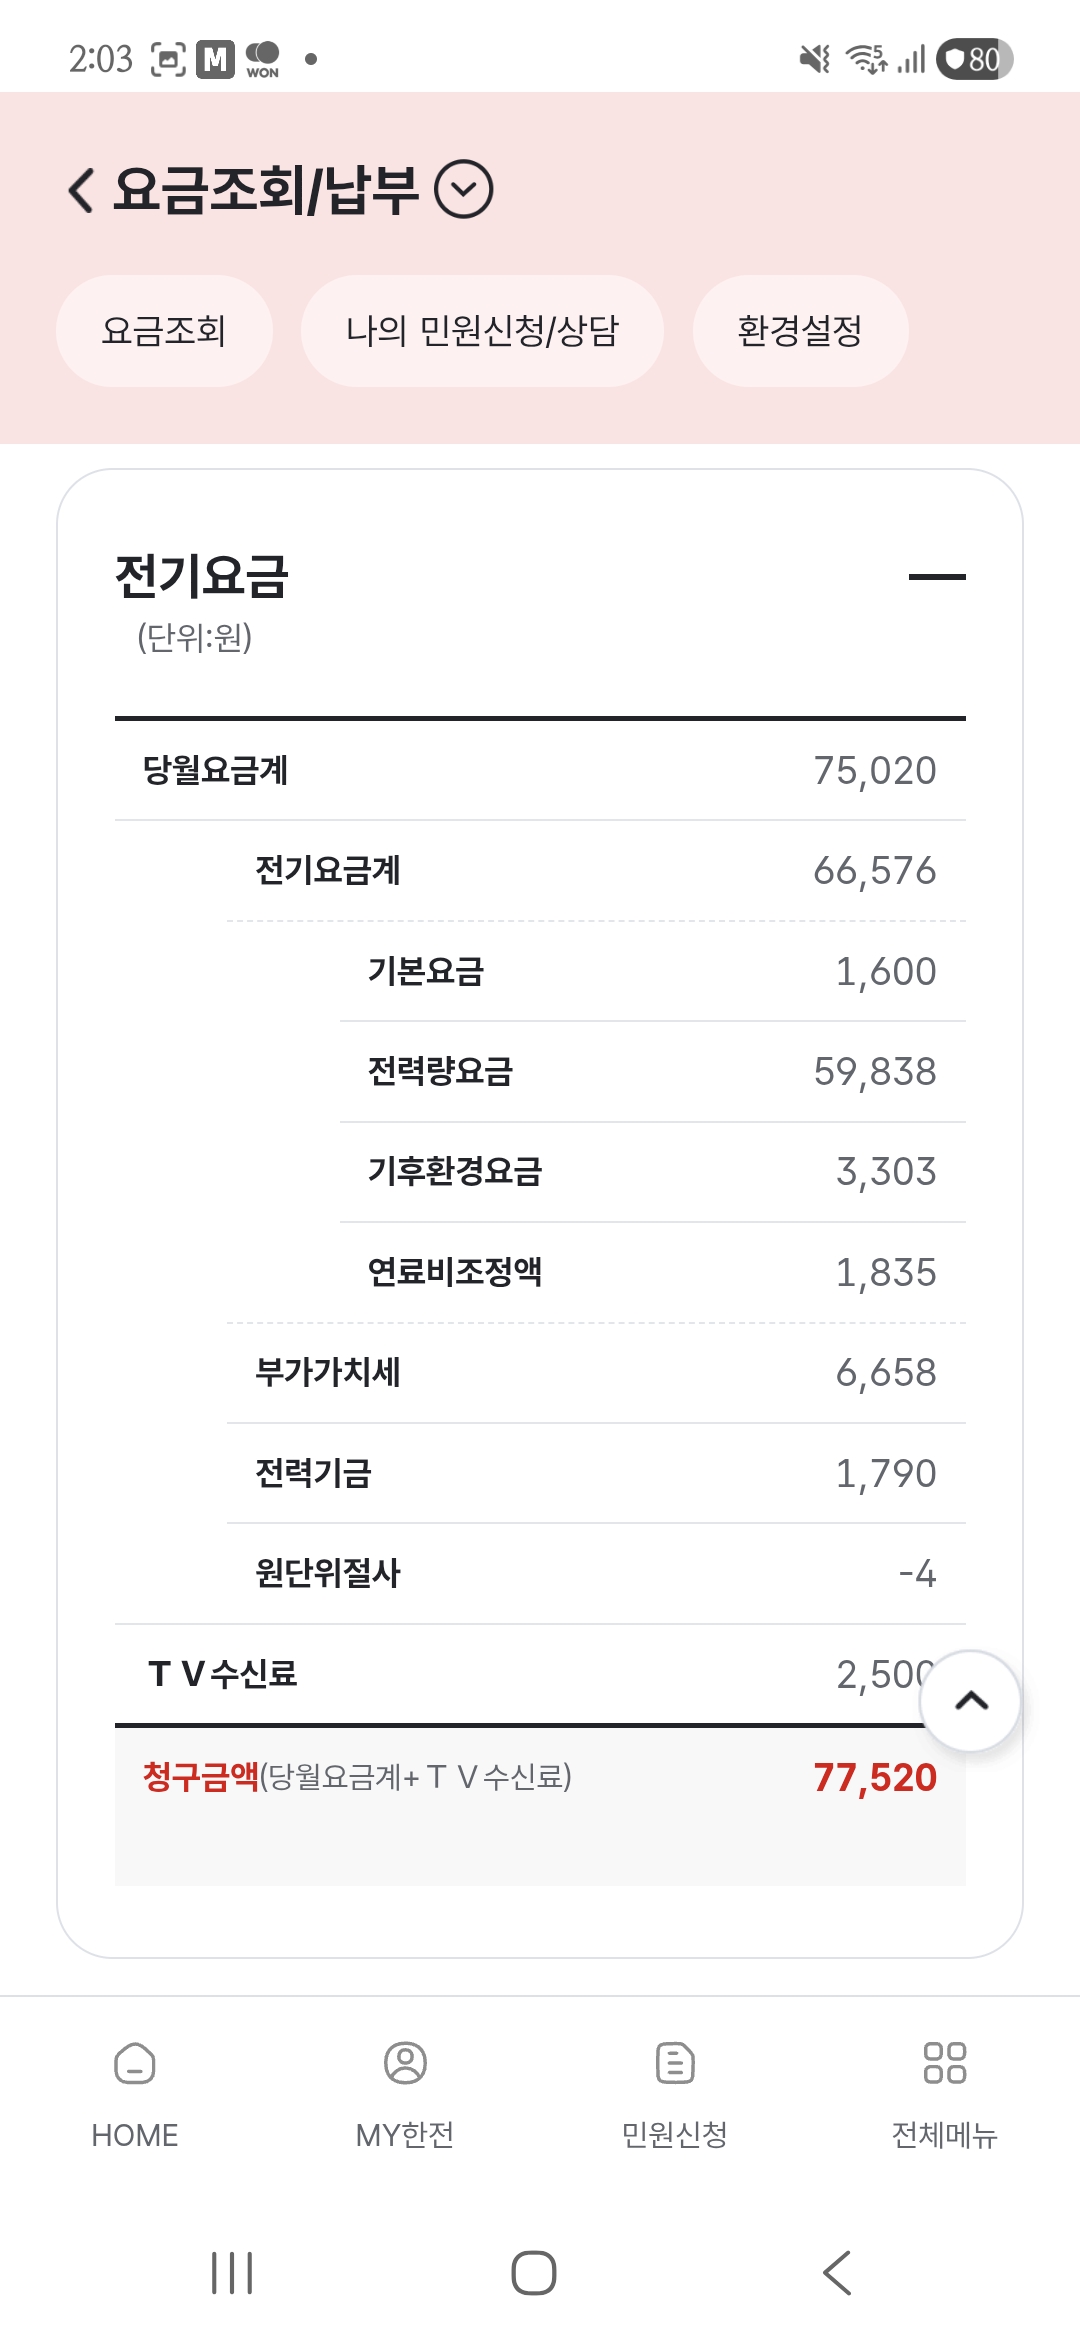Viewport: 1080px width, 2340px height.
Task: Tap the 전기요금계 subtotal row
Action: click(595, 871)
